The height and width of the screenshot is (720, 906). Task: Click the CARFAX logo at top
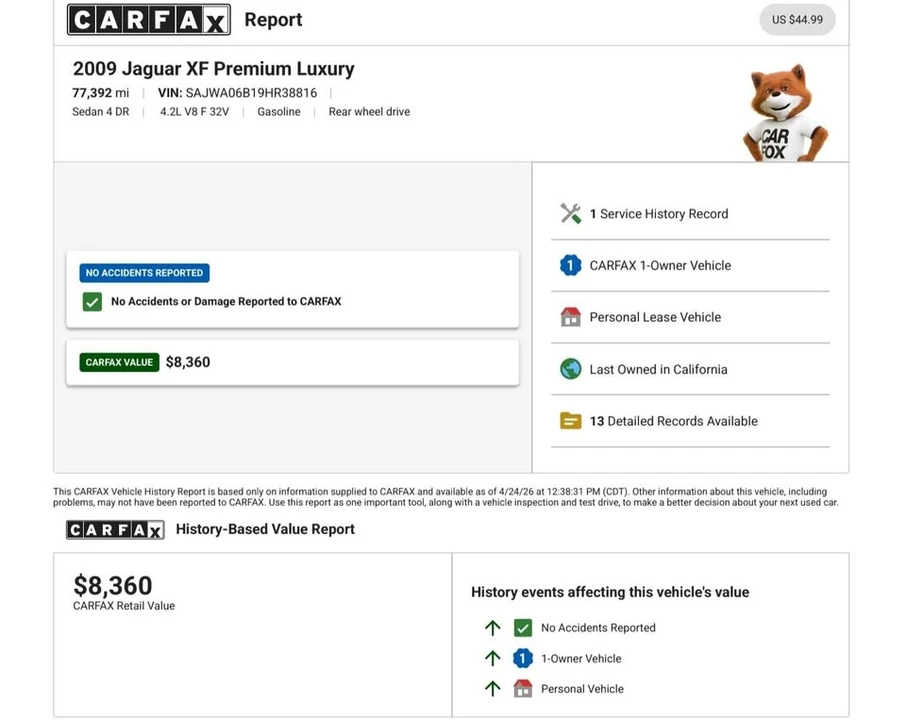click(148, 20)
